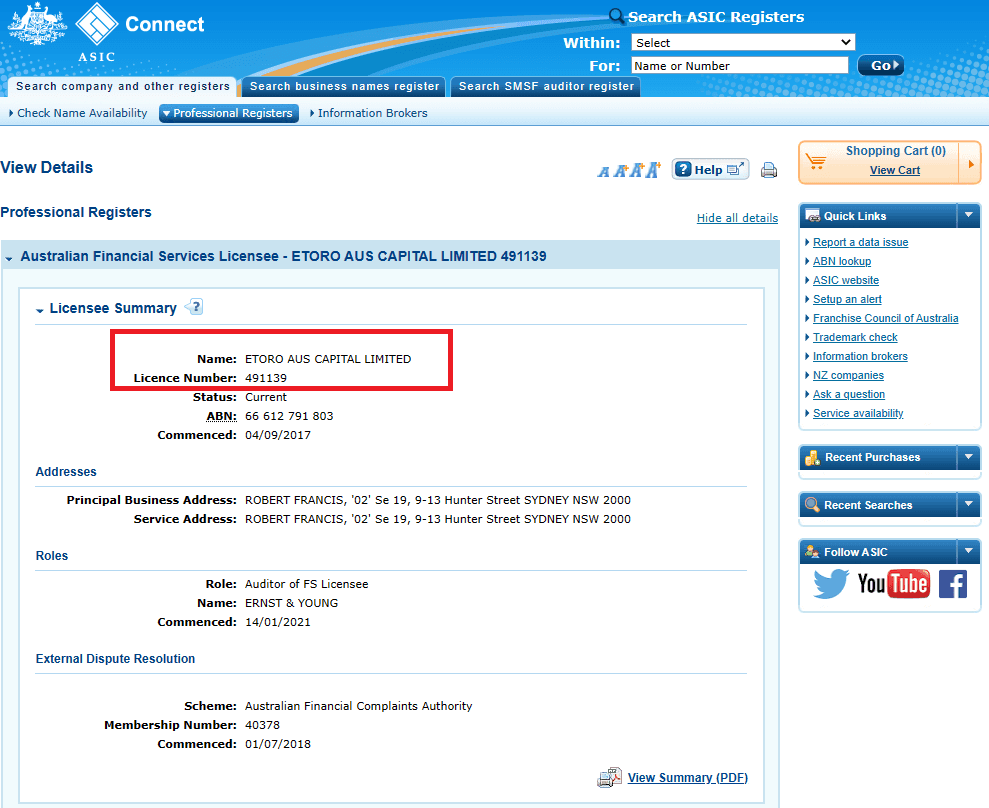Click the magnifier icon in Recent Searches header
The image size is (989, 808).
812,505
